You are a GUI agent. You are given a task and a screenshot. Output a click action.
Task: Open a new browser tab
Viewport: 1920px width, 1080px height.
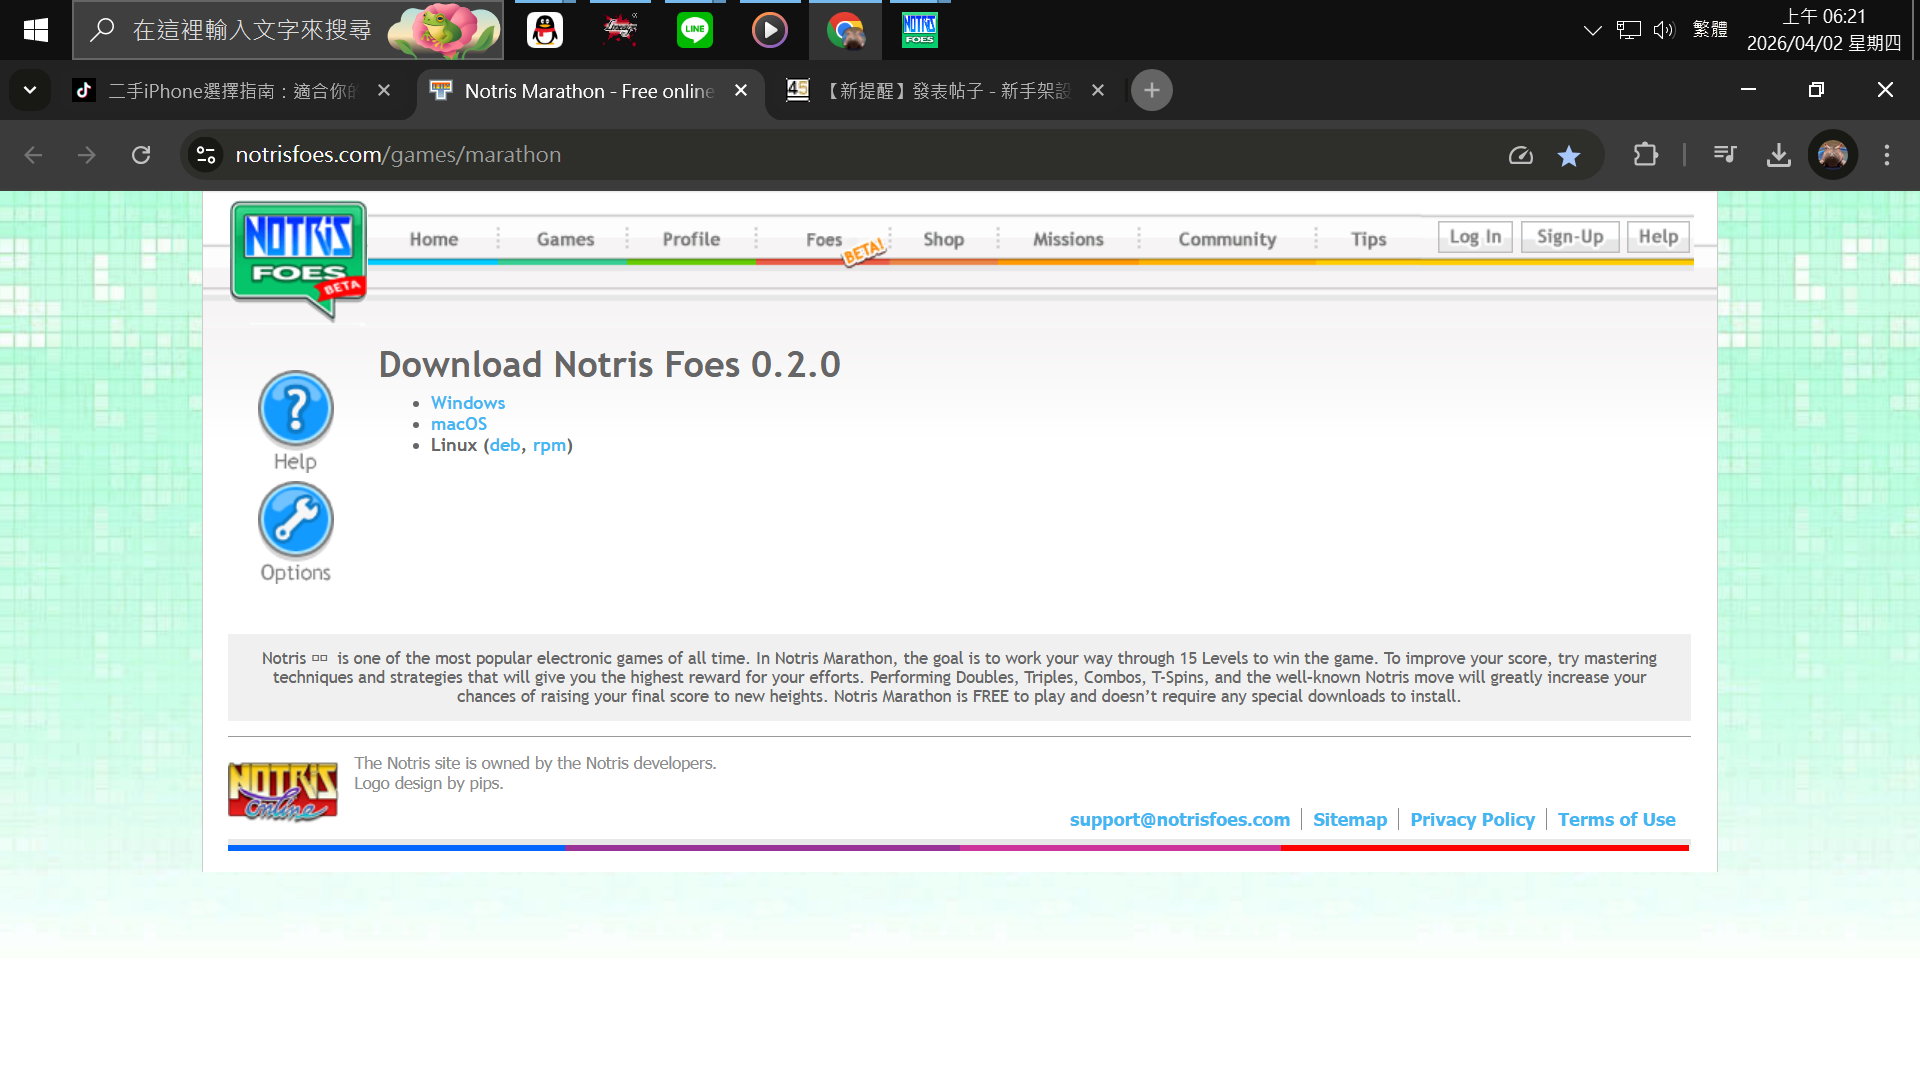click(1152, 90)
